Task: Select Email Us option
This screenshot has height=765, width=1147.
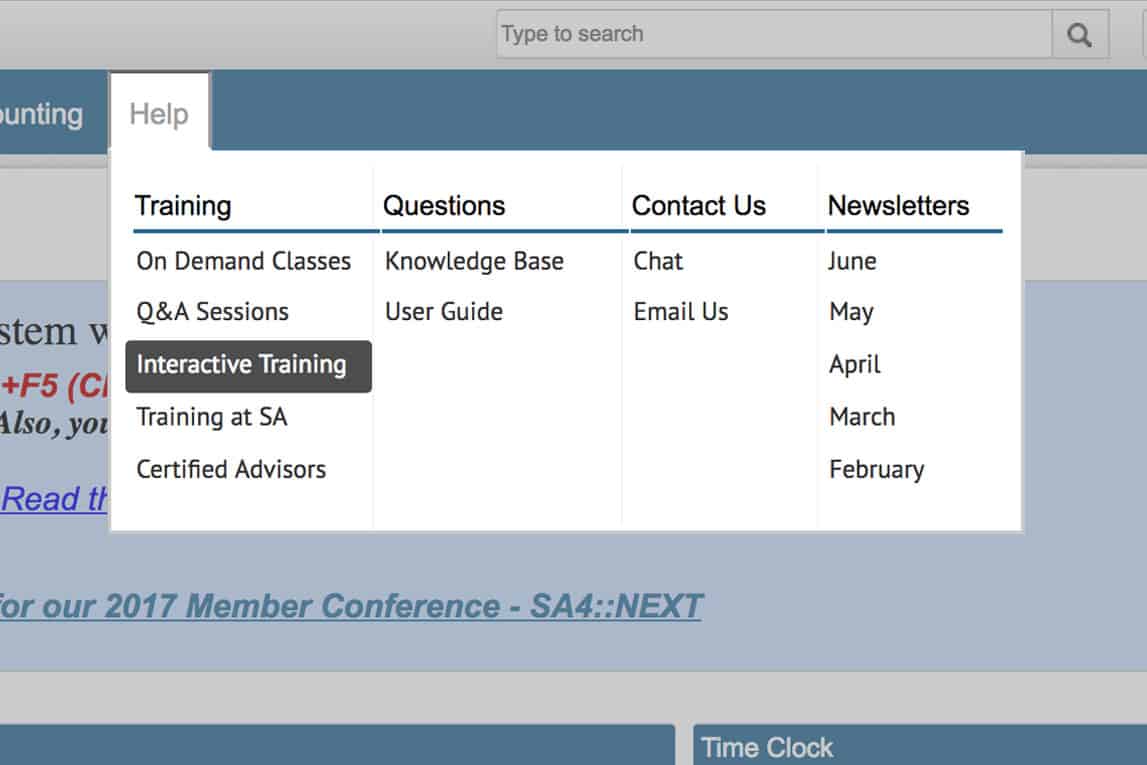Action: pyautogui.click(x=681, y=312)
